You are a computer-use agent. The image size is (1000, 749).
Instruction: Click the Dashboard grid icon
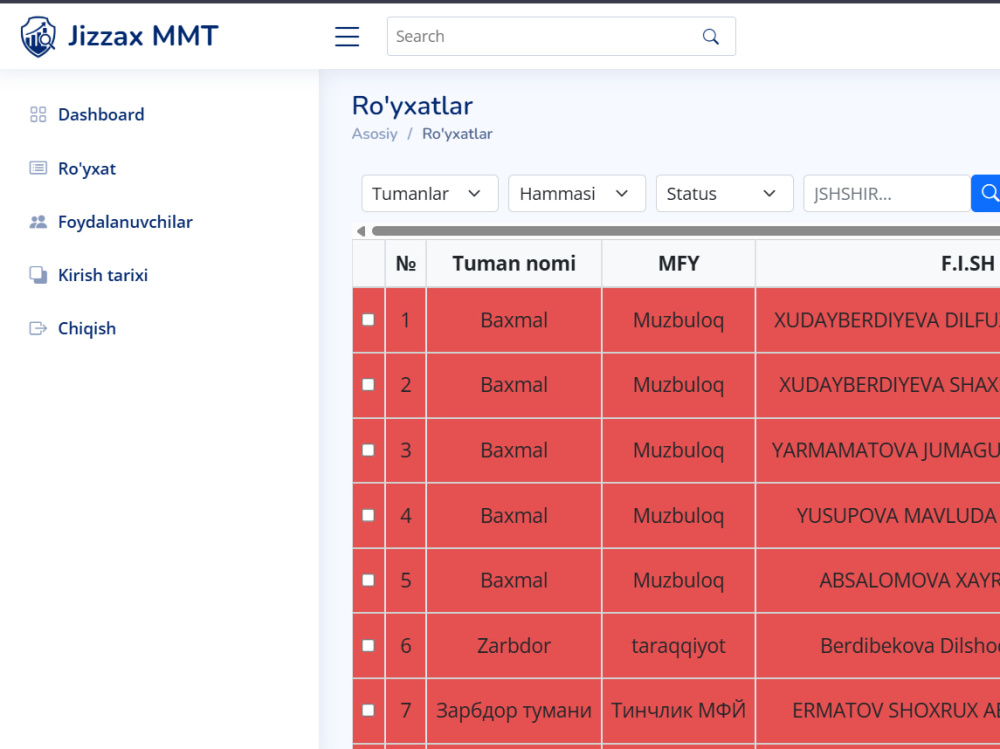[38, 114]
